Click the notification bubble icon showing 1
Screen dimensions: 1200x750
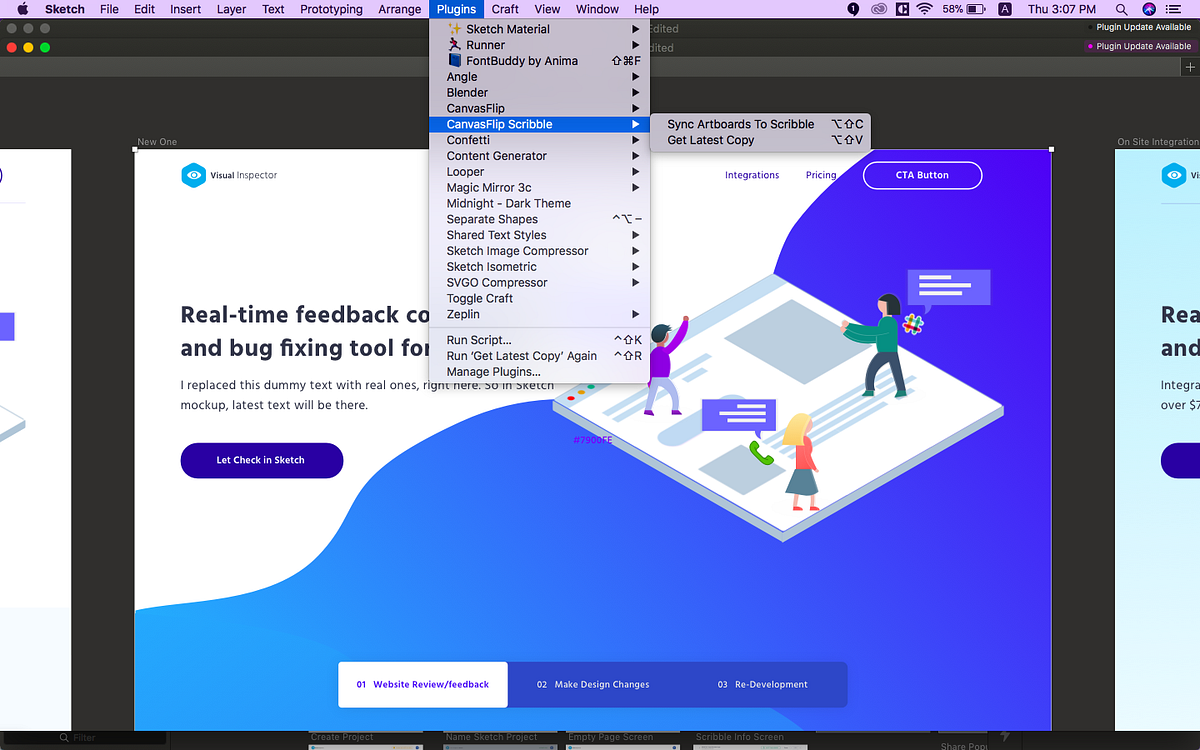853,9
